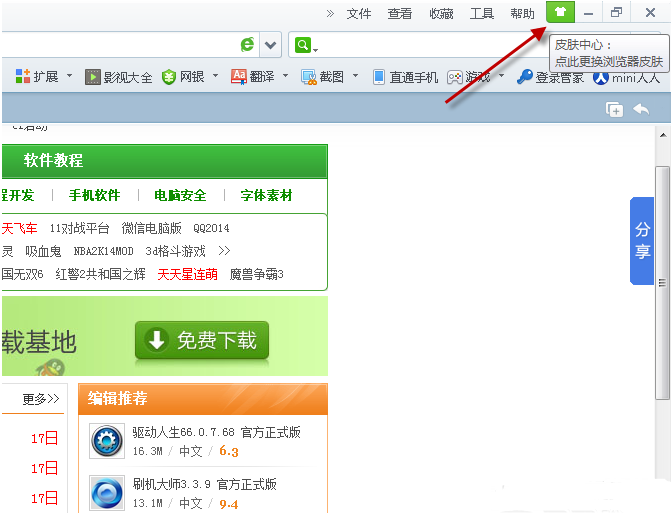Open the 3d格斗游戏 link

point(175,251)
